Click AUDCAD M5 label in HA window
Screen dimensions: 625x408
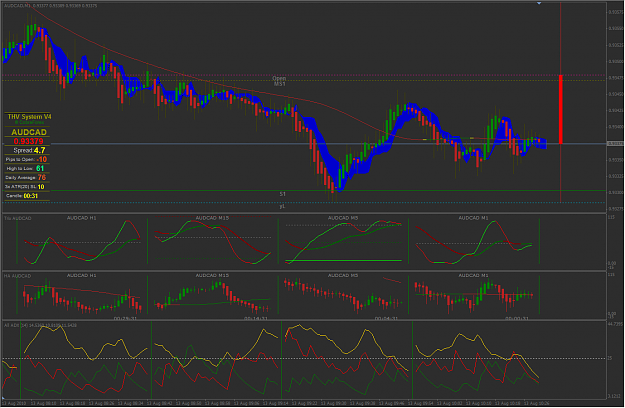pos(343,275)
